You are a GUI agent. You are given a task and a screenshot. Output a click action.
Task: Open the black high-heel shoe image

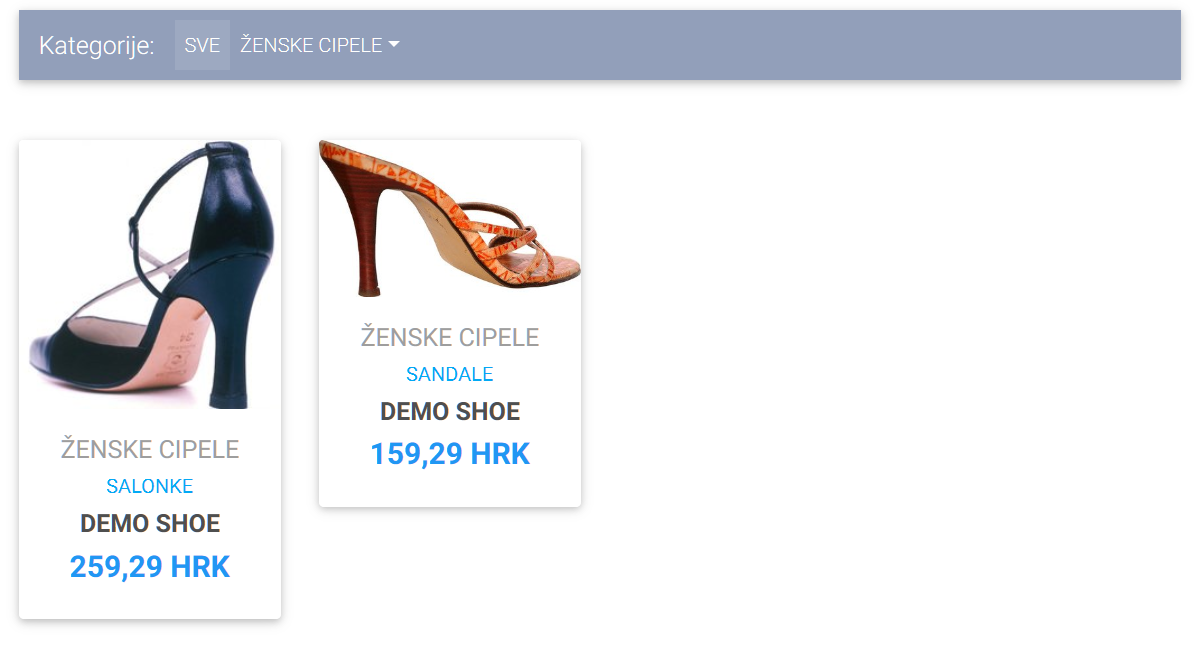[x=150, y=274]
